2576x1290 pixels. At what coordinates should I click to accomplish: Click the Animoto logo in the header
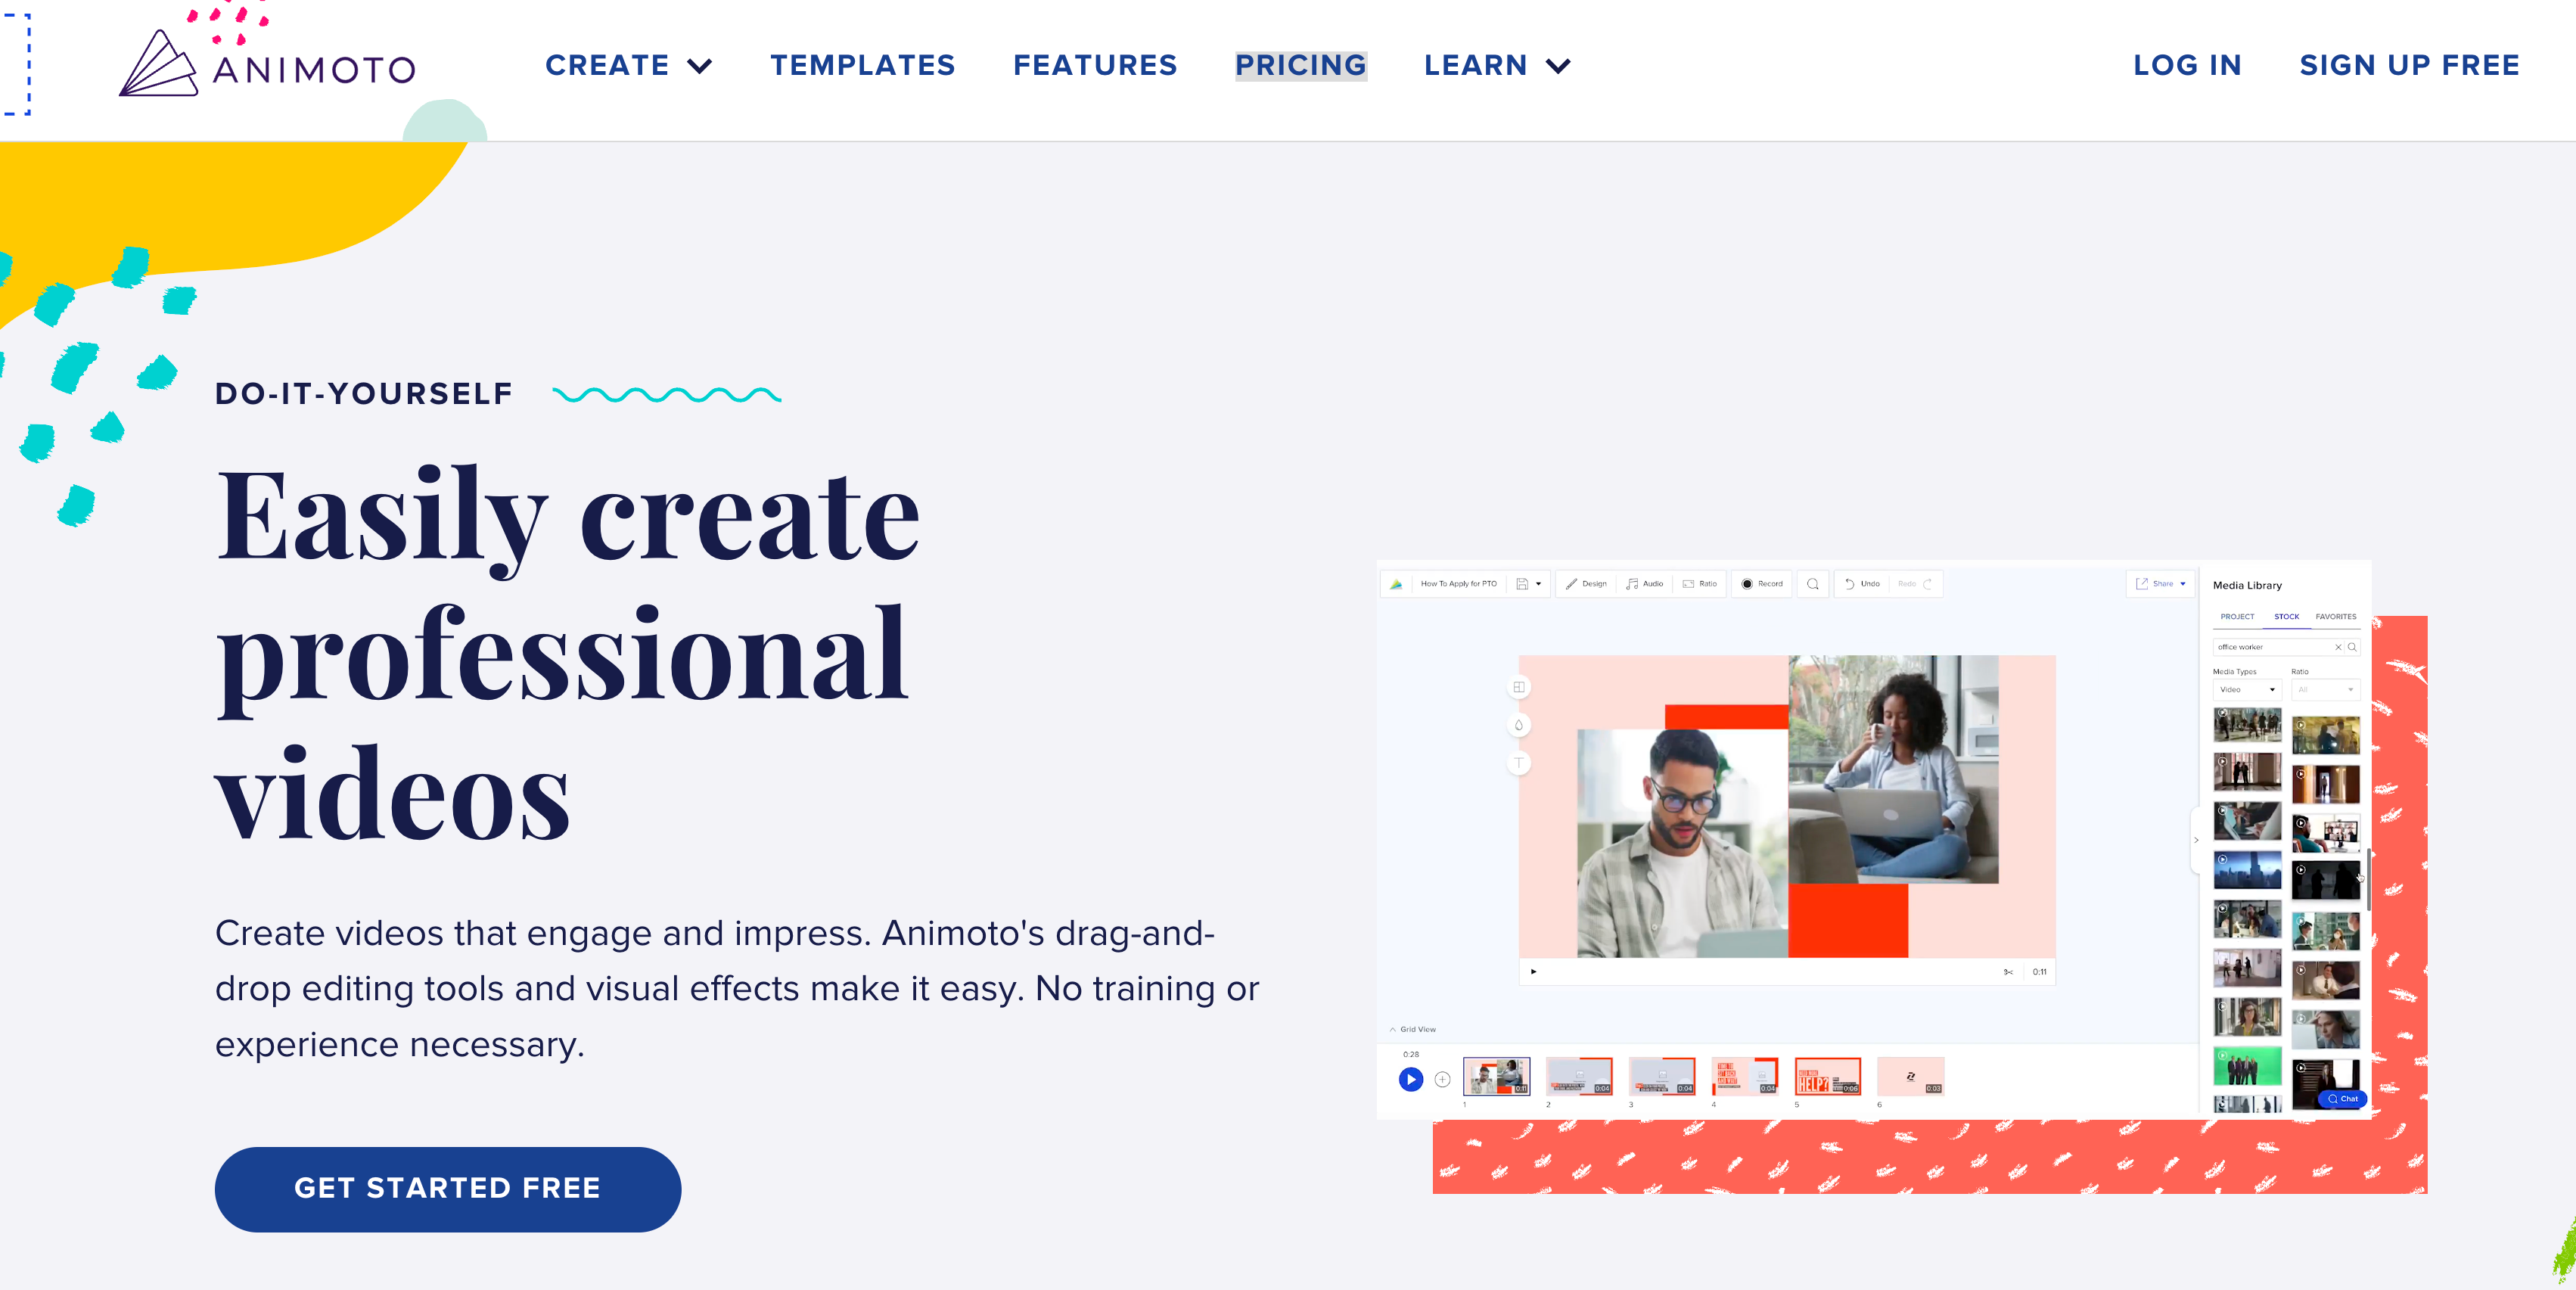coord(267,62)
